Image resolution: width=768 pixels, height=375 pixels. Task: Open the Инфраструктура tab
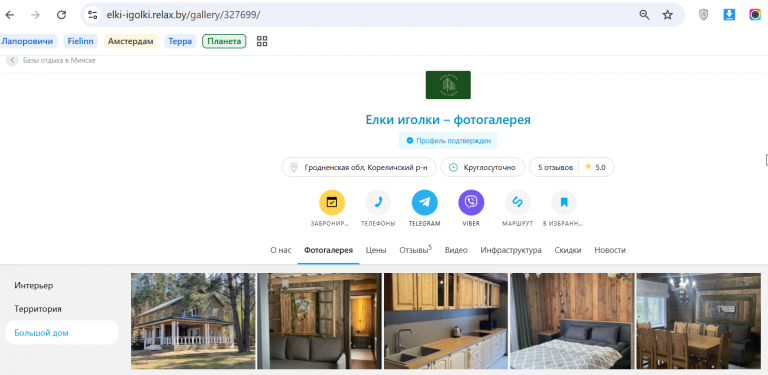(x=511, y=250)
